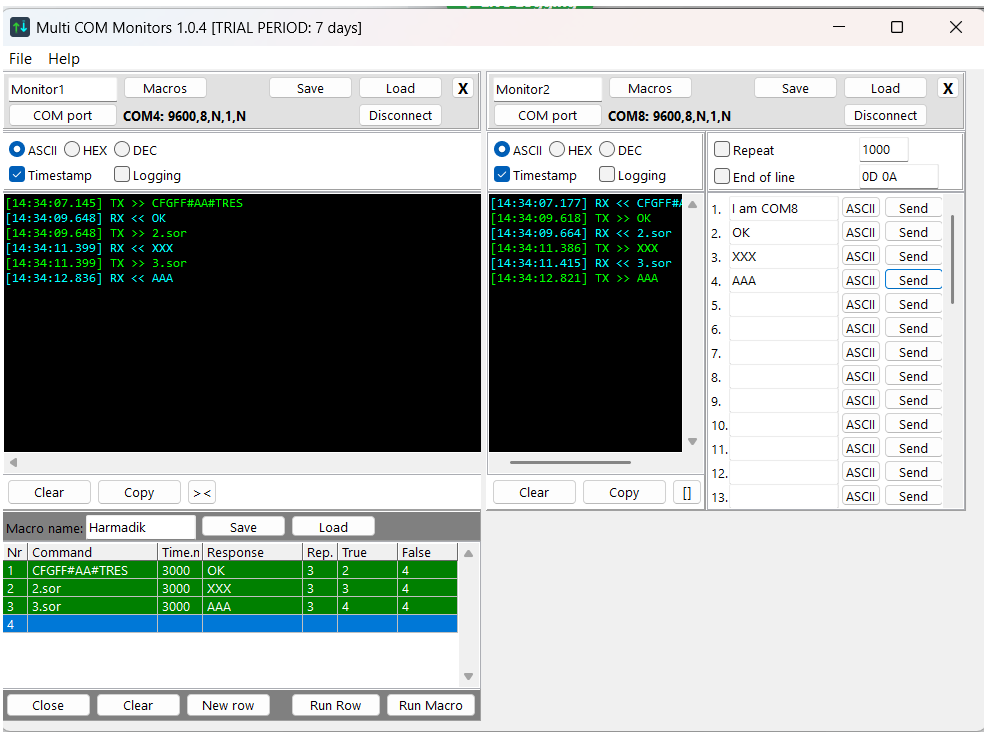Disable Timestamp checkbox in Monitor1
The height and width of the screenshot is (754, 997).
coord(17,175)
